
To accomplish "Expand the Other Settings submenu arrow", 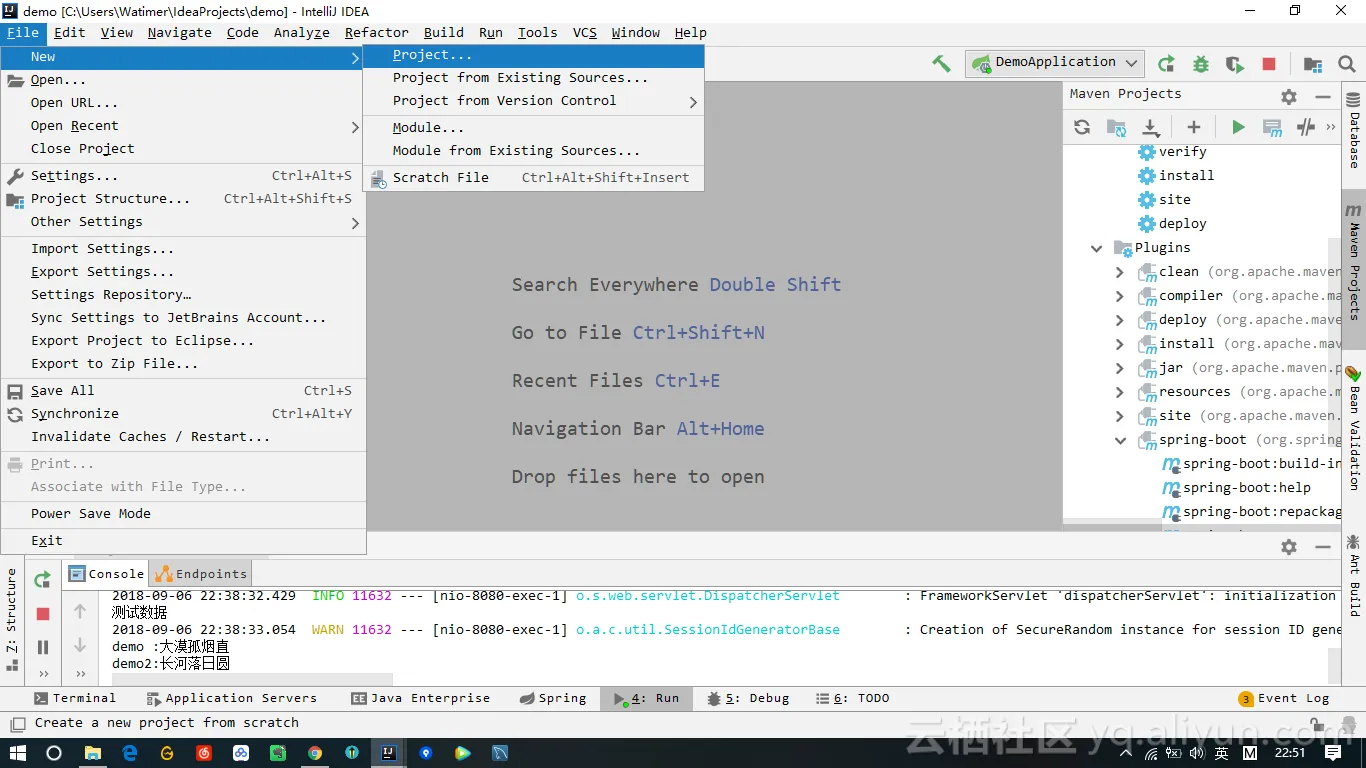I will coord(355,223).
